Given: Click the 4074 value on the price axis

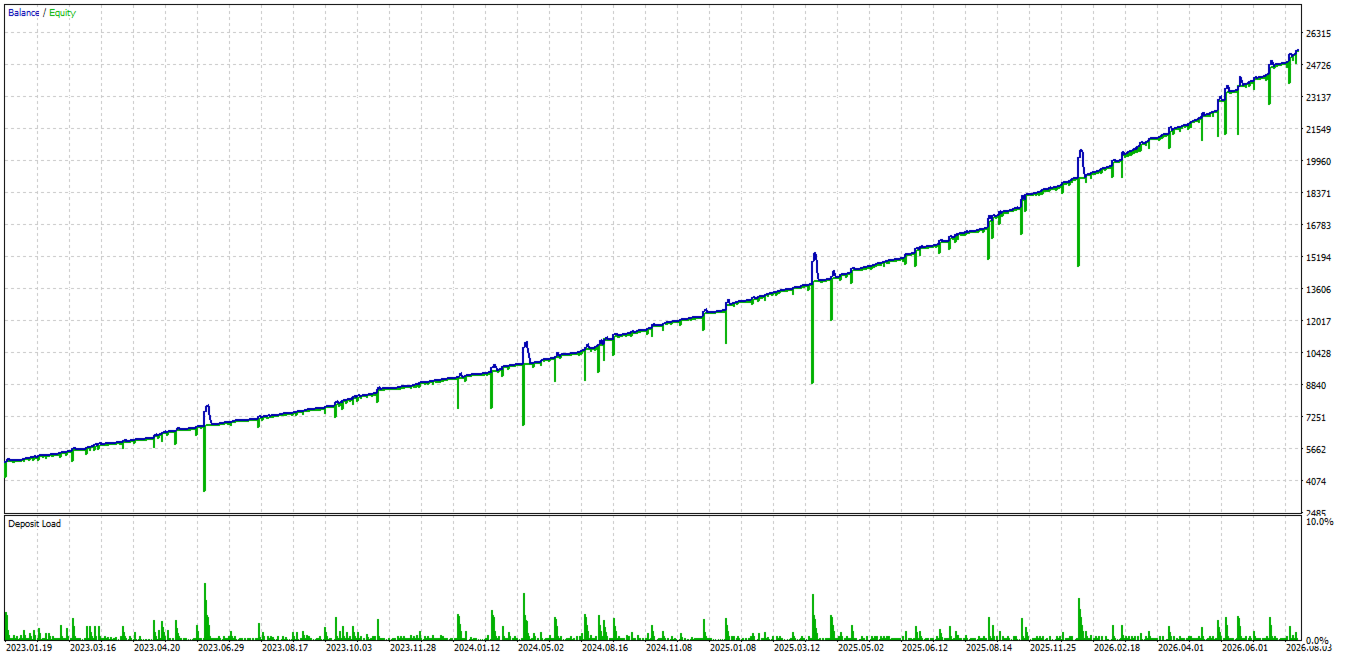Looking at the screenshot, I should tap(1316, 482).
